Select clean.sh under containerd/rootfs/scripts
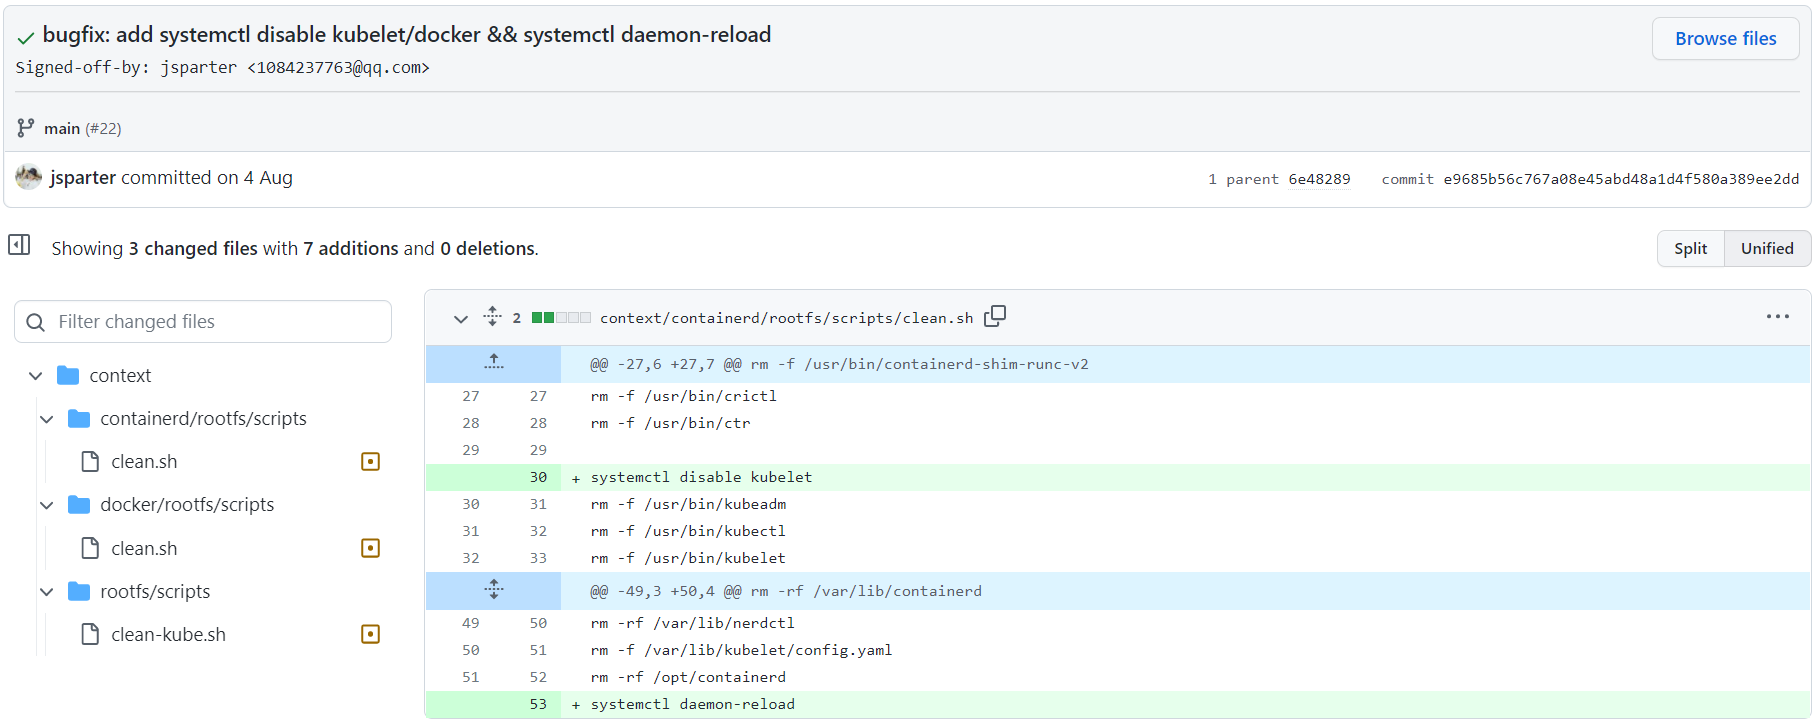Viewport: 1819px width, 727px height. (144, 462)
